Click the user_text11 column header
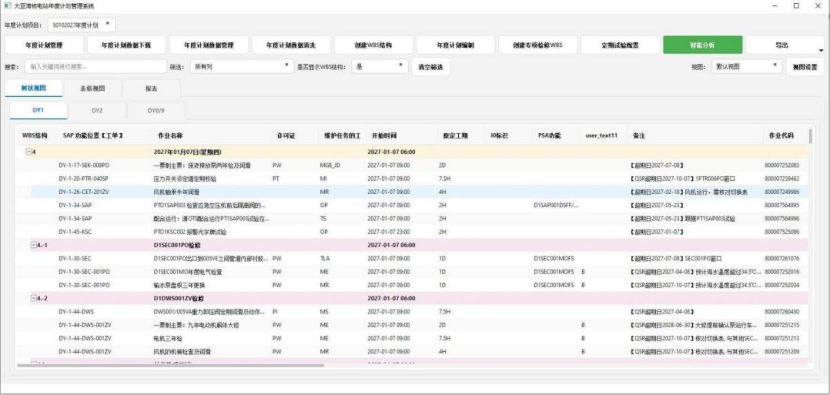 tap(601, 136)
